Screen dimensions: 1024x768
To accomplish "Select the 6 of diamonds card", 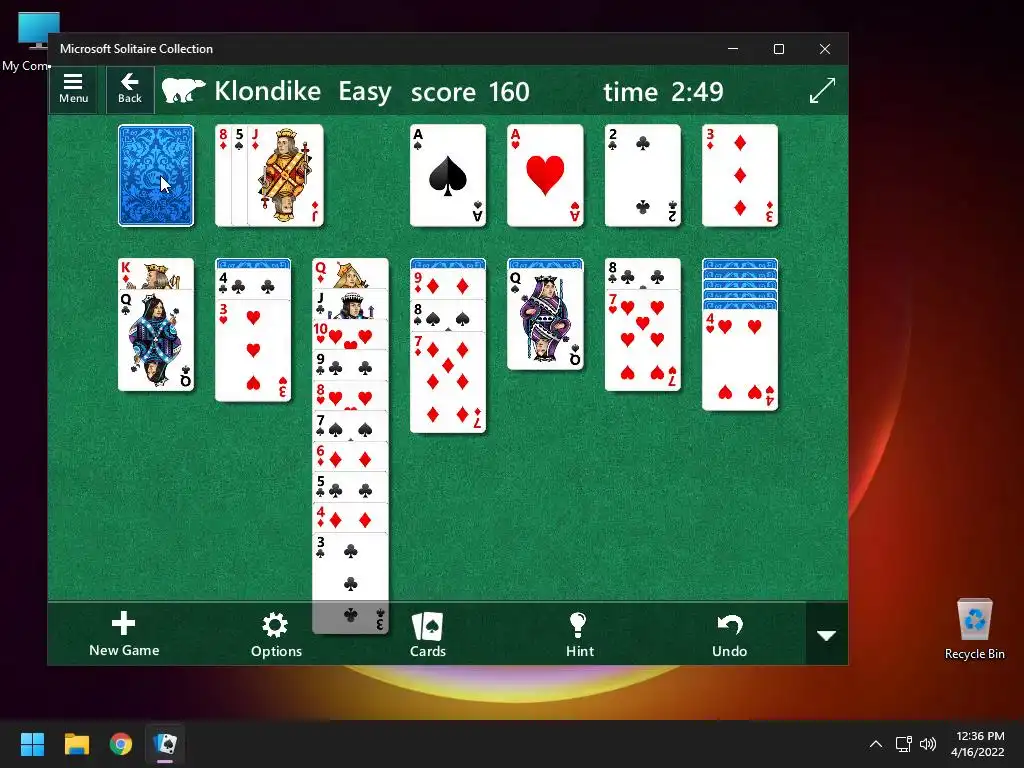I will click(351, 457).
